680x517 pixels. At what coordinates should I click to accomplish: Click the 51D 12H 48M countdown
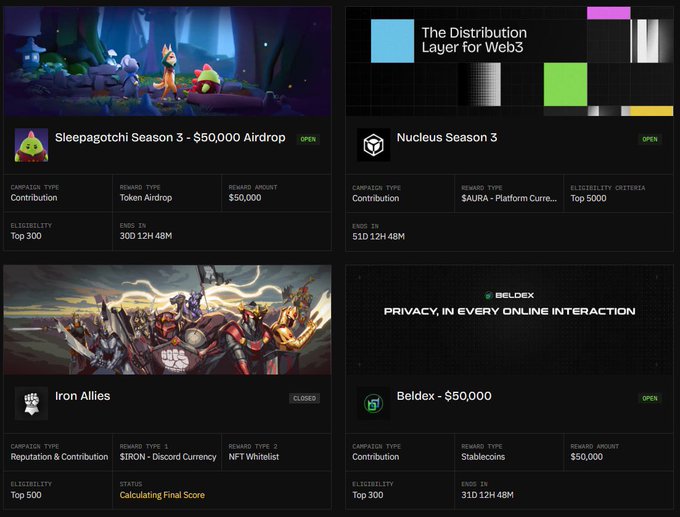tap(378, 236)
